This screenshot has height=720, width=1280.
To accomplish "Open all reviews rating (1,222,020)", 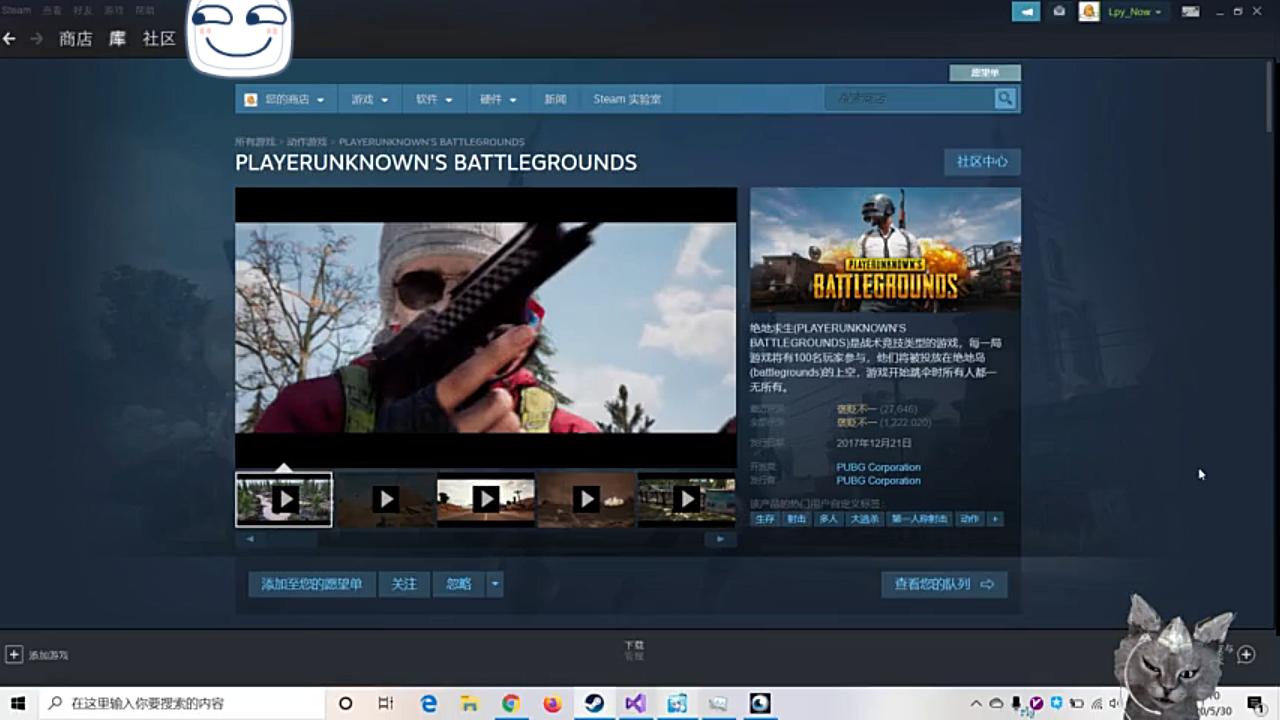I will [x=884, y=423].
